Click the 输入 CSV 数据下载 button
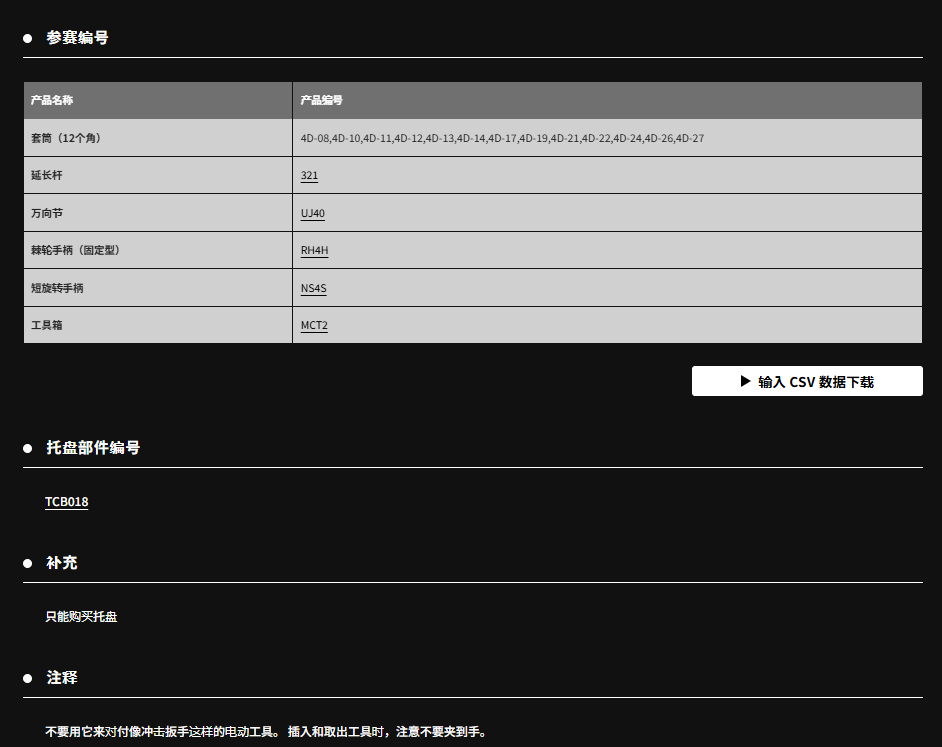The height and width of the screenshot is (747, 942). tap(806, 381)
